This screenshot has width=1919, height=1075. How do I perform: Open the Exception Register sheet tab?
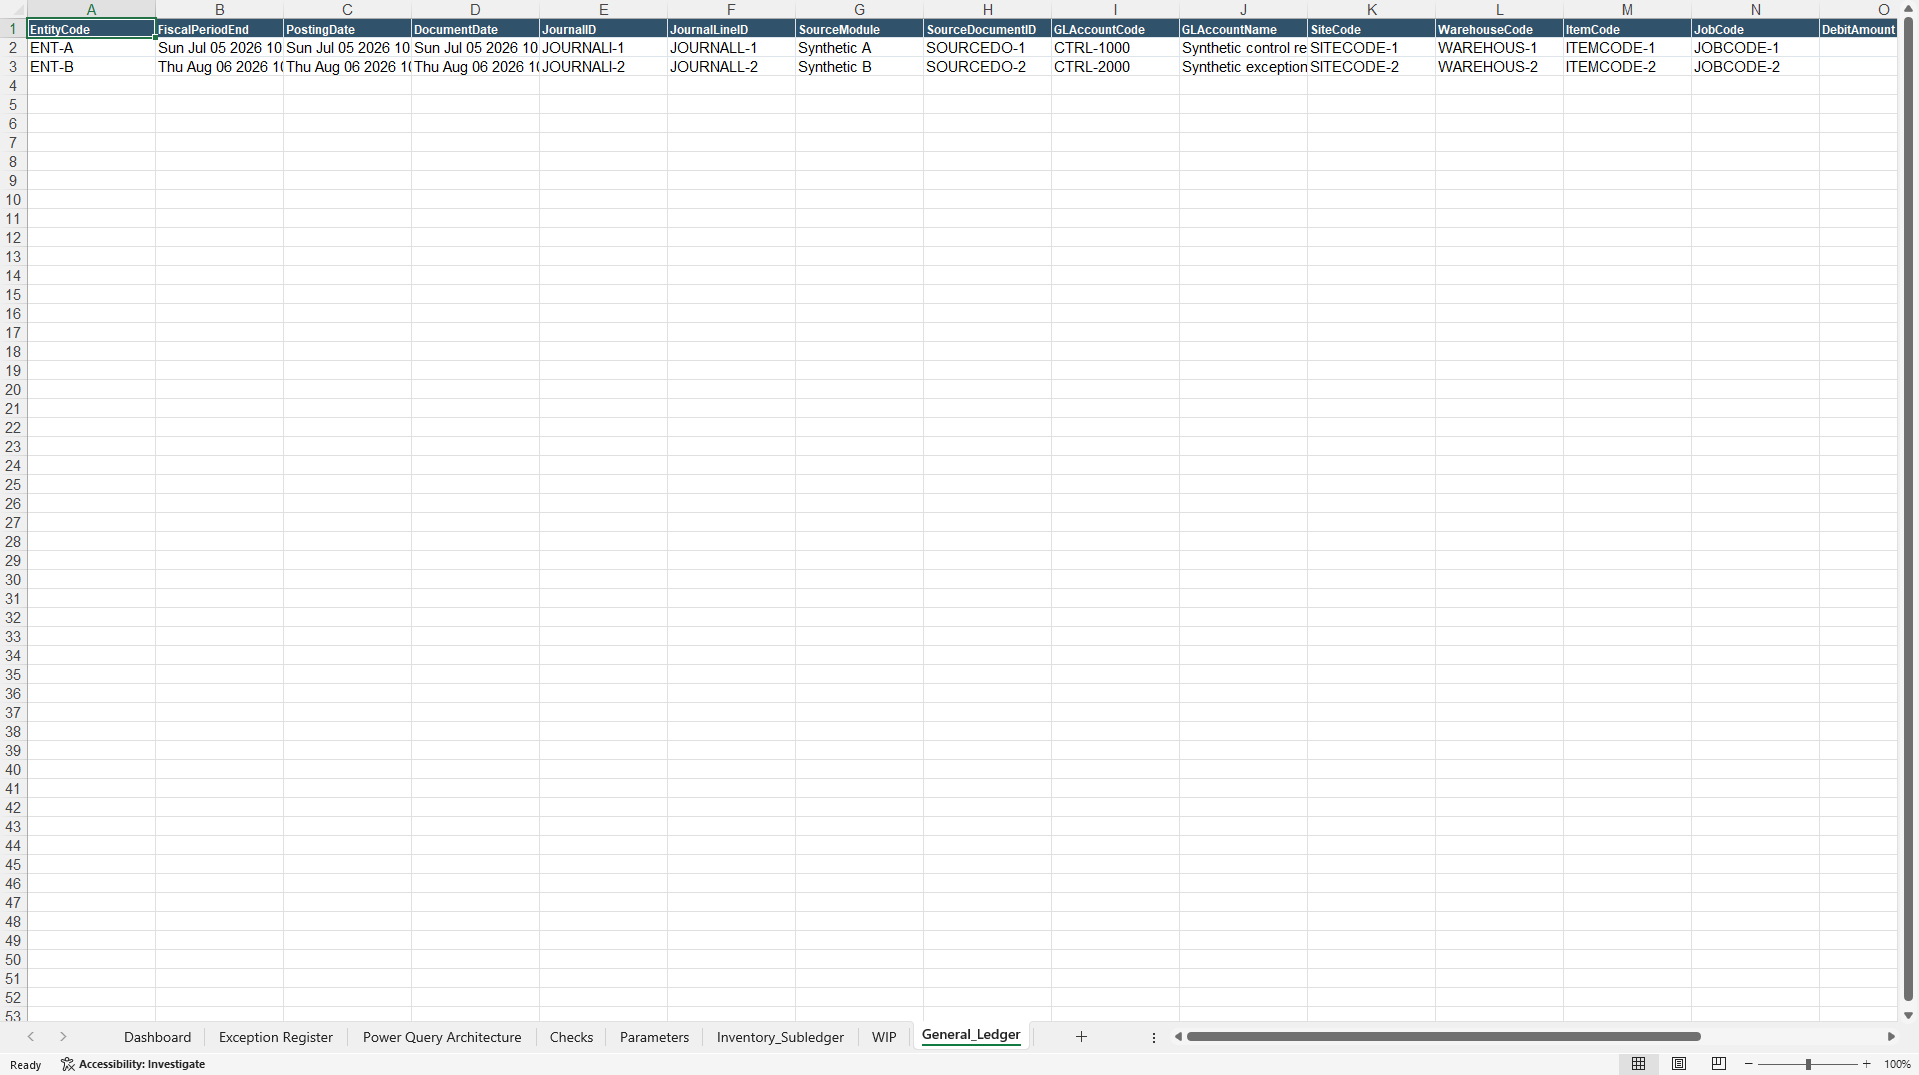point(275,1037)
